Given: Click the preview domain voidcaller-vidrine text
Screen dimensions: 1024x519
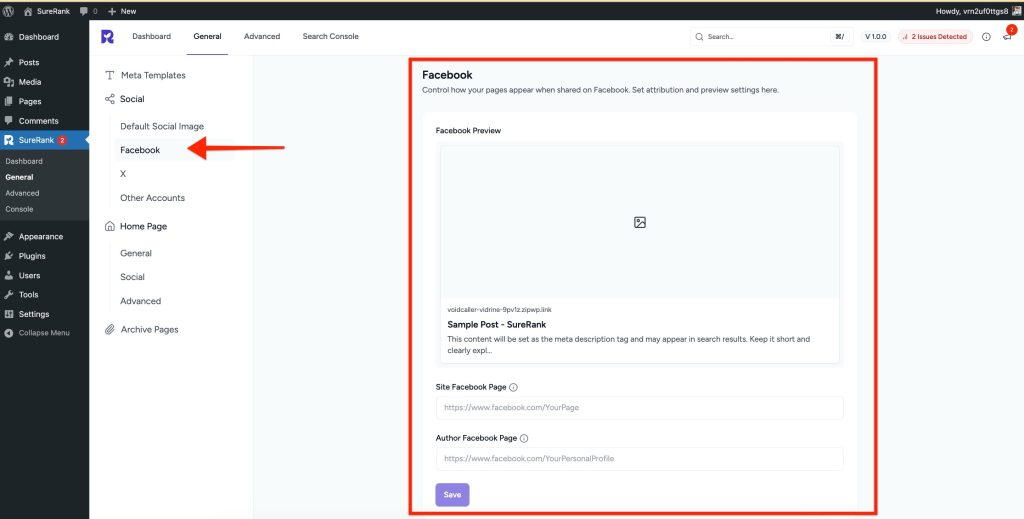Looking at the screenshot, I should pos(499,309).
